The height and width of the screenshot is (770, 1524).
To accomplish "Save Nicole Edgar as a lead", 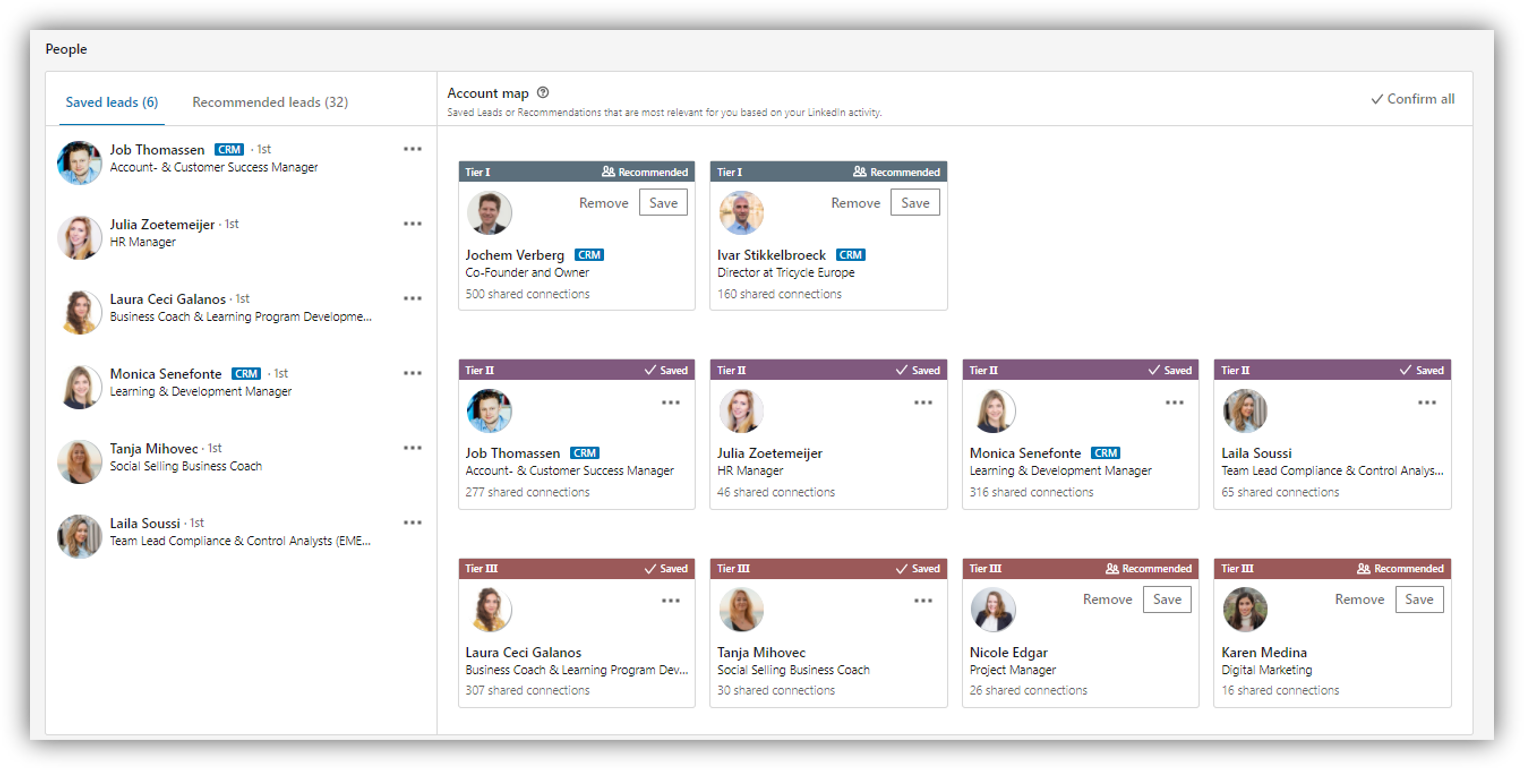I will pos(1167,600).
